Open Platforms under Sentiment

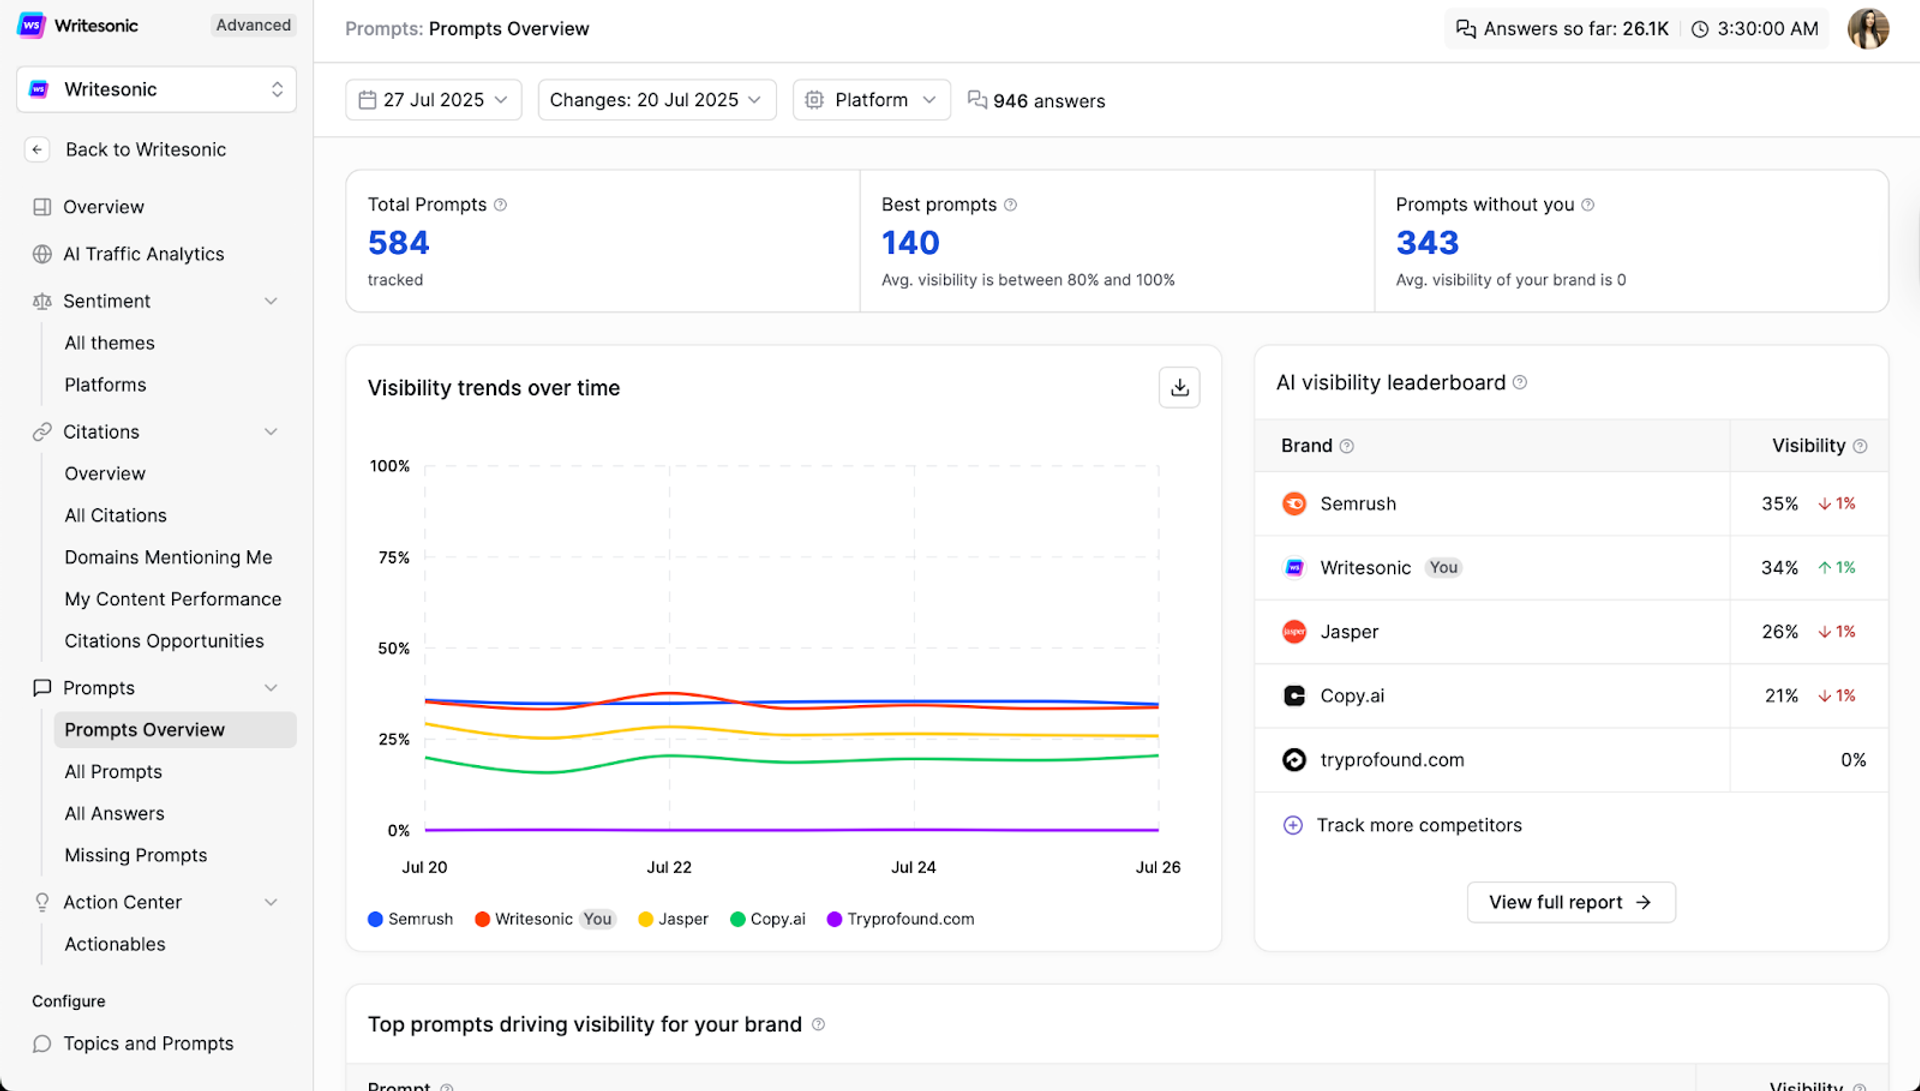pos(105,385)
